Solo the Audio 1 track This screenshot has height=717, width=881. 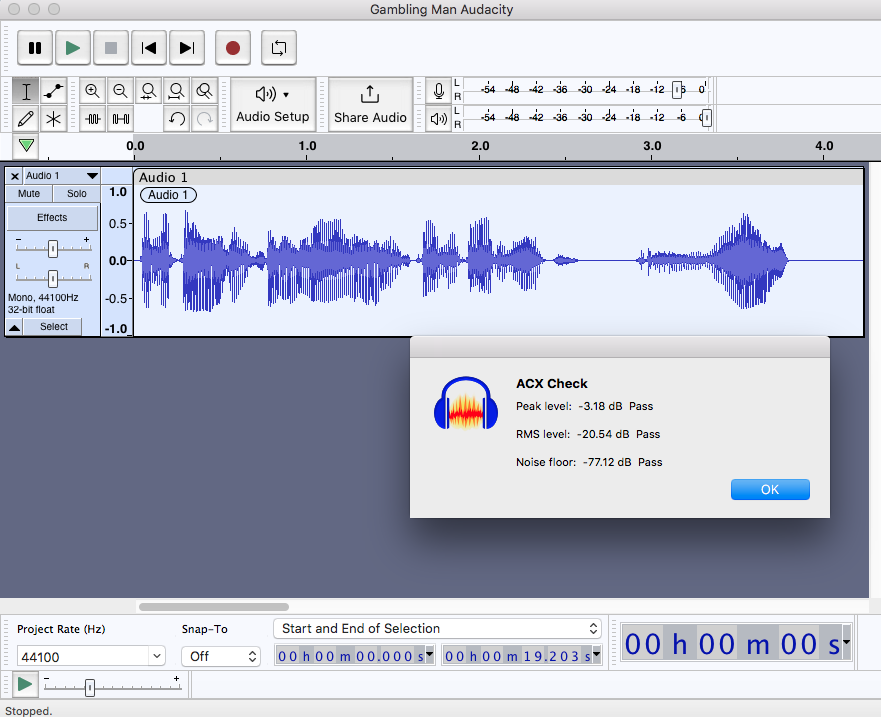[76, 194]
